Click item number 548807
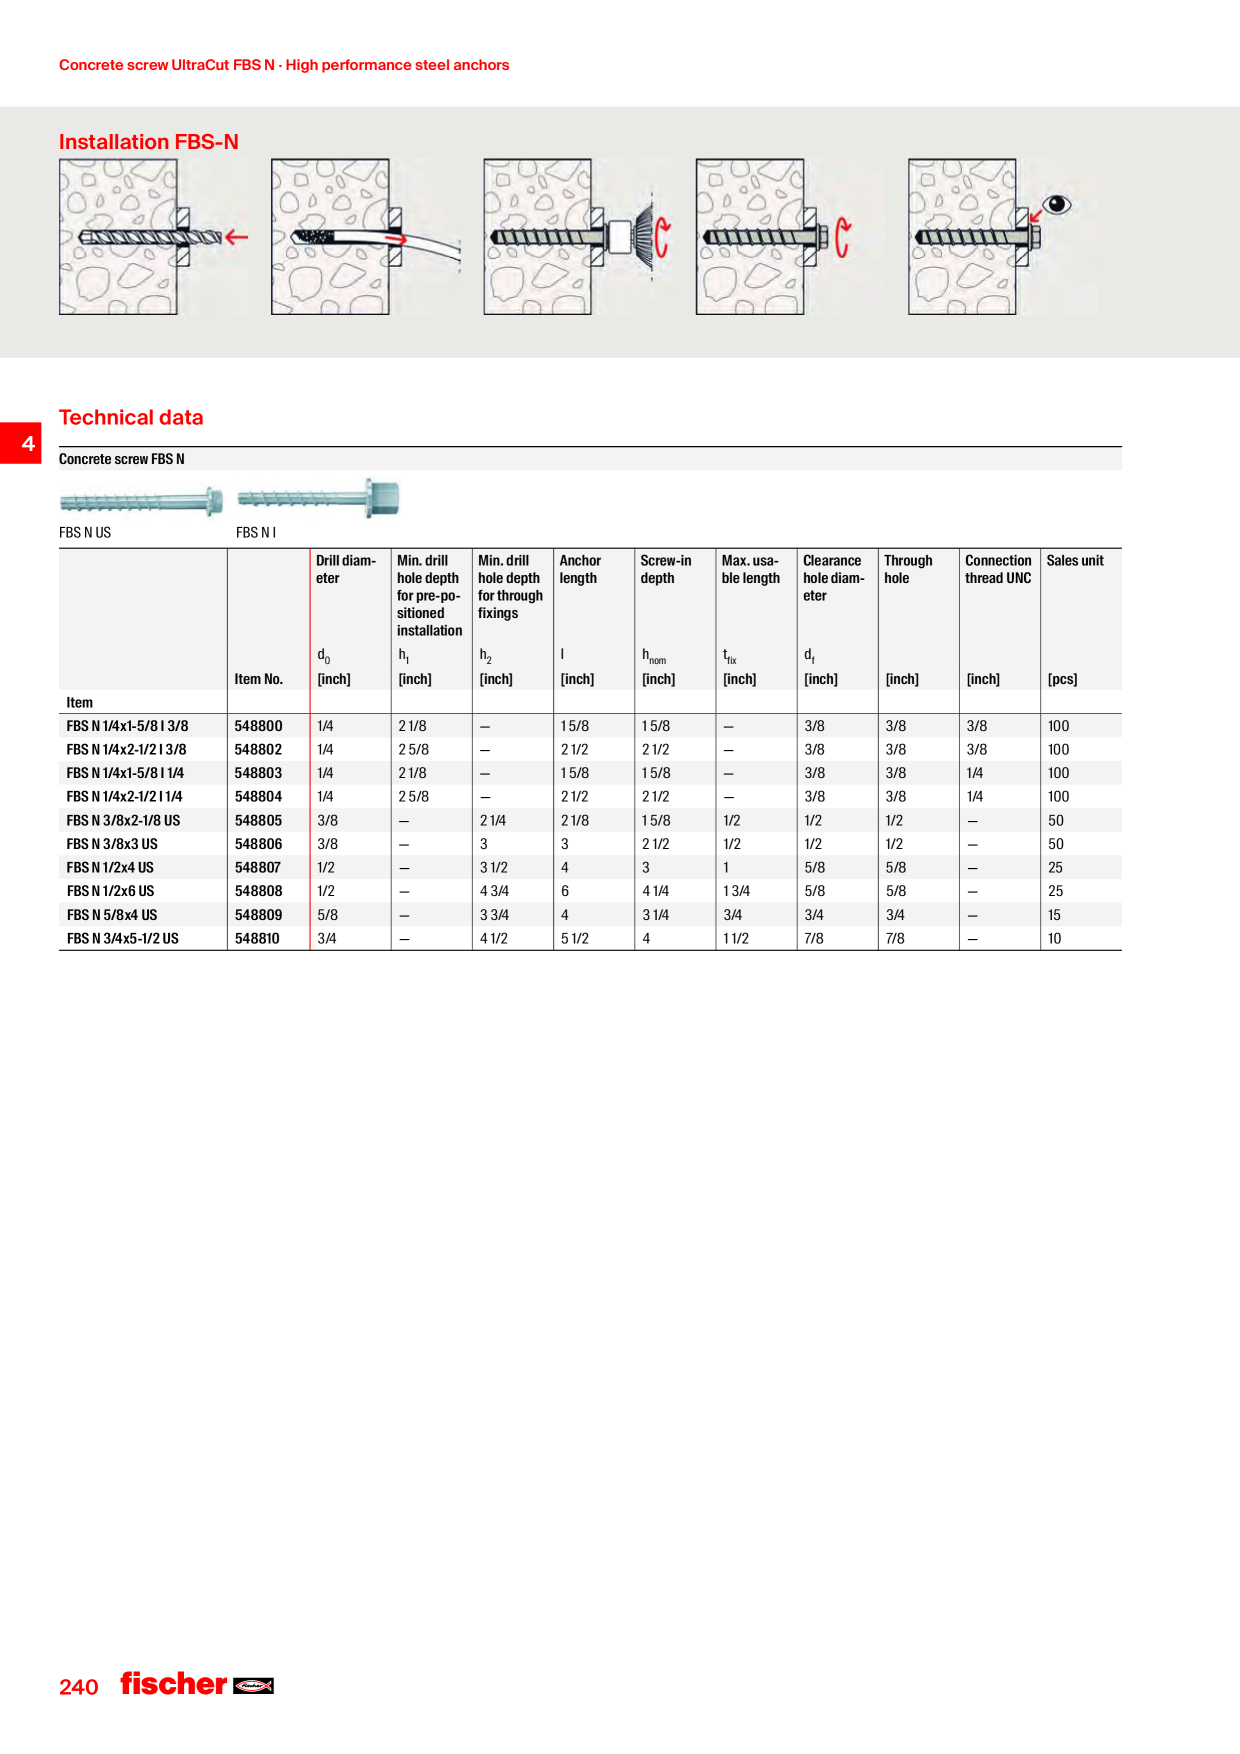This screenshot has width=1240, height=1754. point(258,868)
